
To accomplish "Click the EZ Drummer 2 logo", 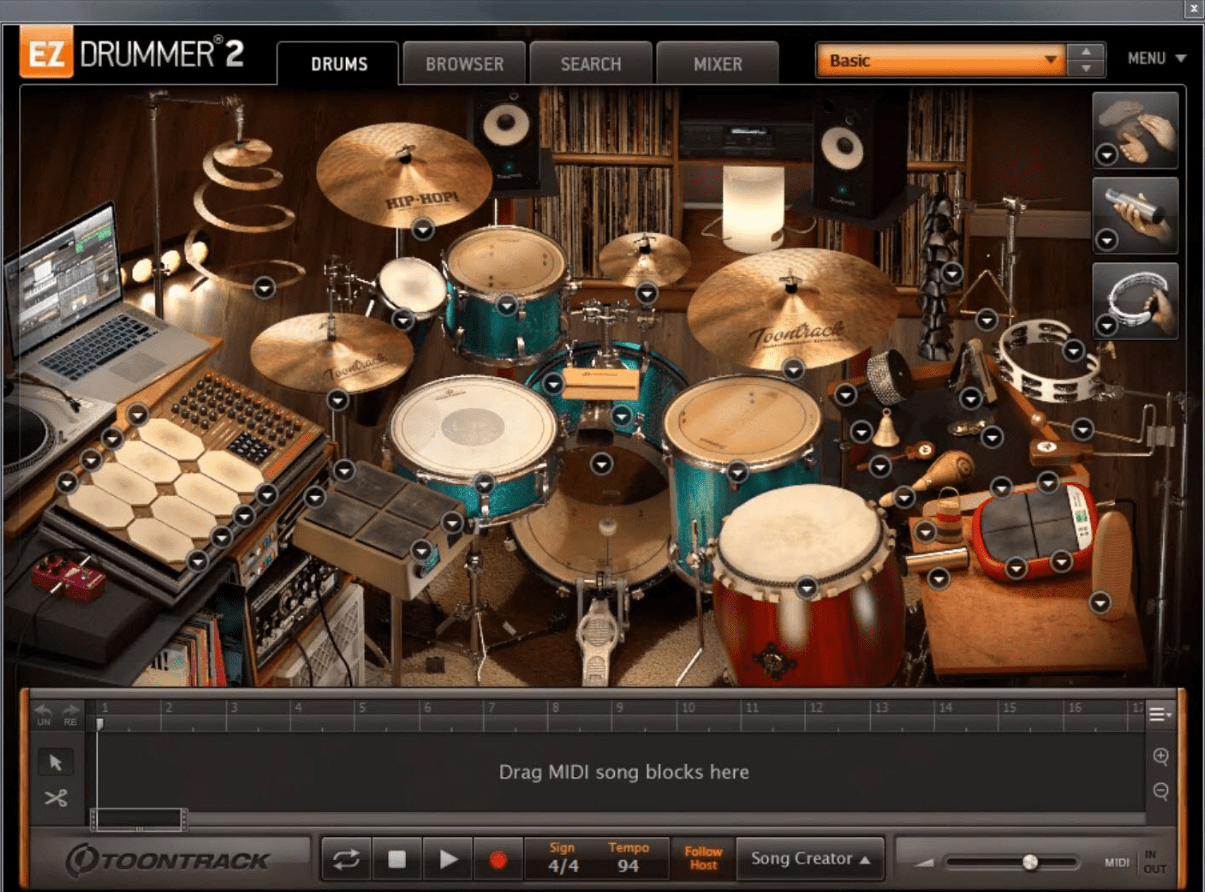I will pos(132,52).
